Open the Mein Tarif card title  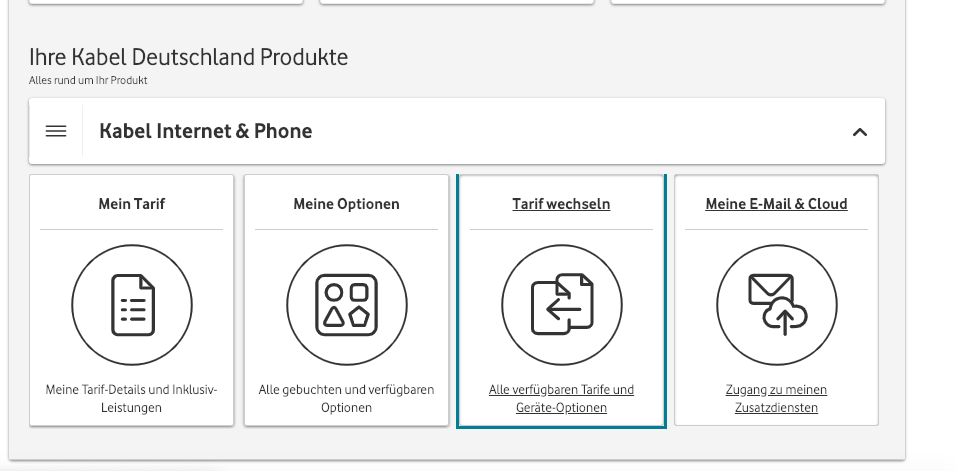(132, 204)
